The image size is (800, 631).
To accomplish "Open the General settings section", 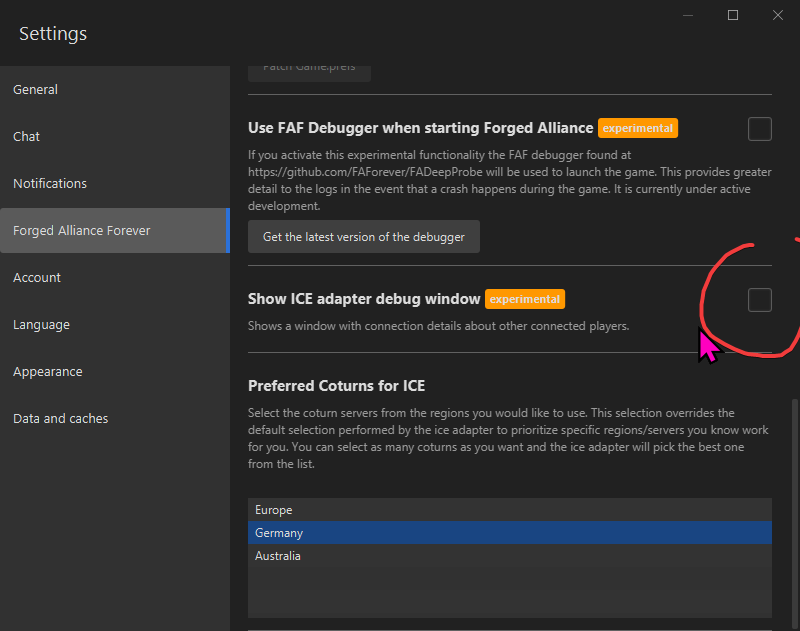I will click(x=115, y=89).
